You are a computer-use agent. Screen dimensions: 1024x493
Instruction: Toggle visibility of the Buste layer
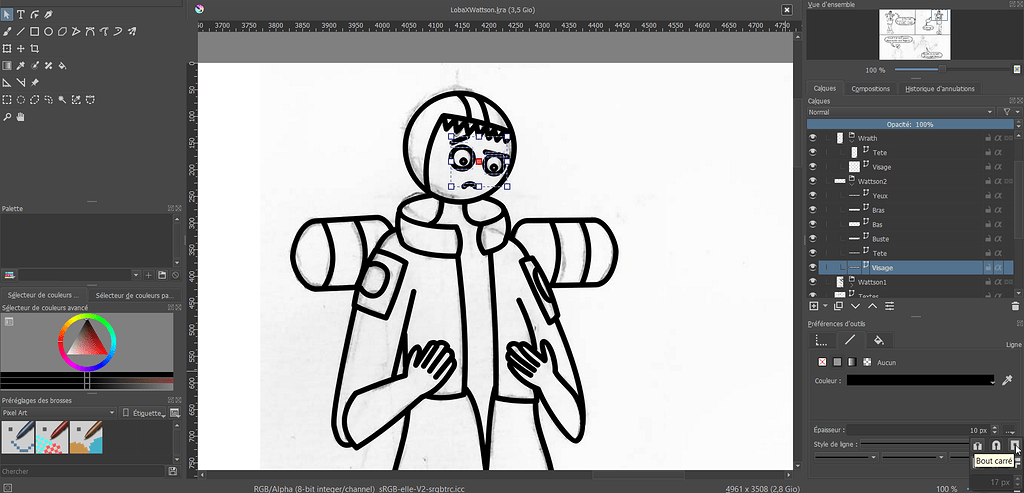[x=812, y=239]
